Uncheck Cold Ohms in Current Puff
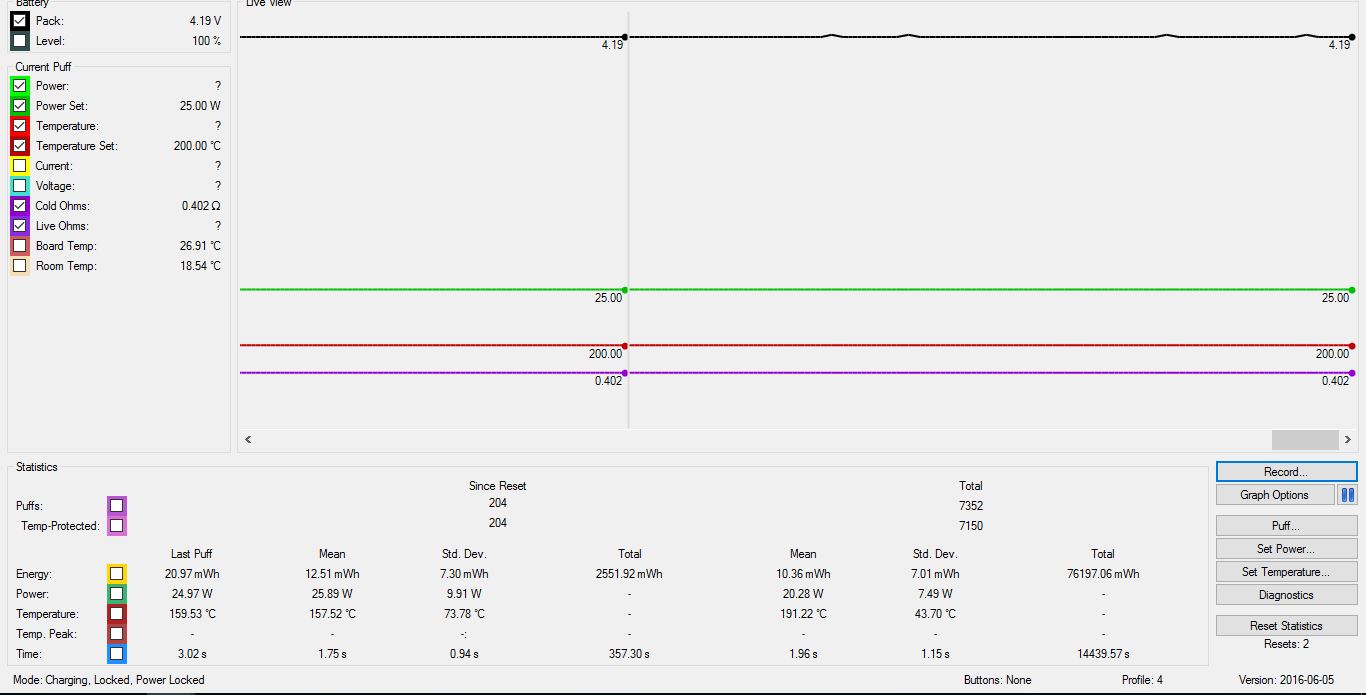The width and height of the screenshot is (1366, 695). [20, 206]
